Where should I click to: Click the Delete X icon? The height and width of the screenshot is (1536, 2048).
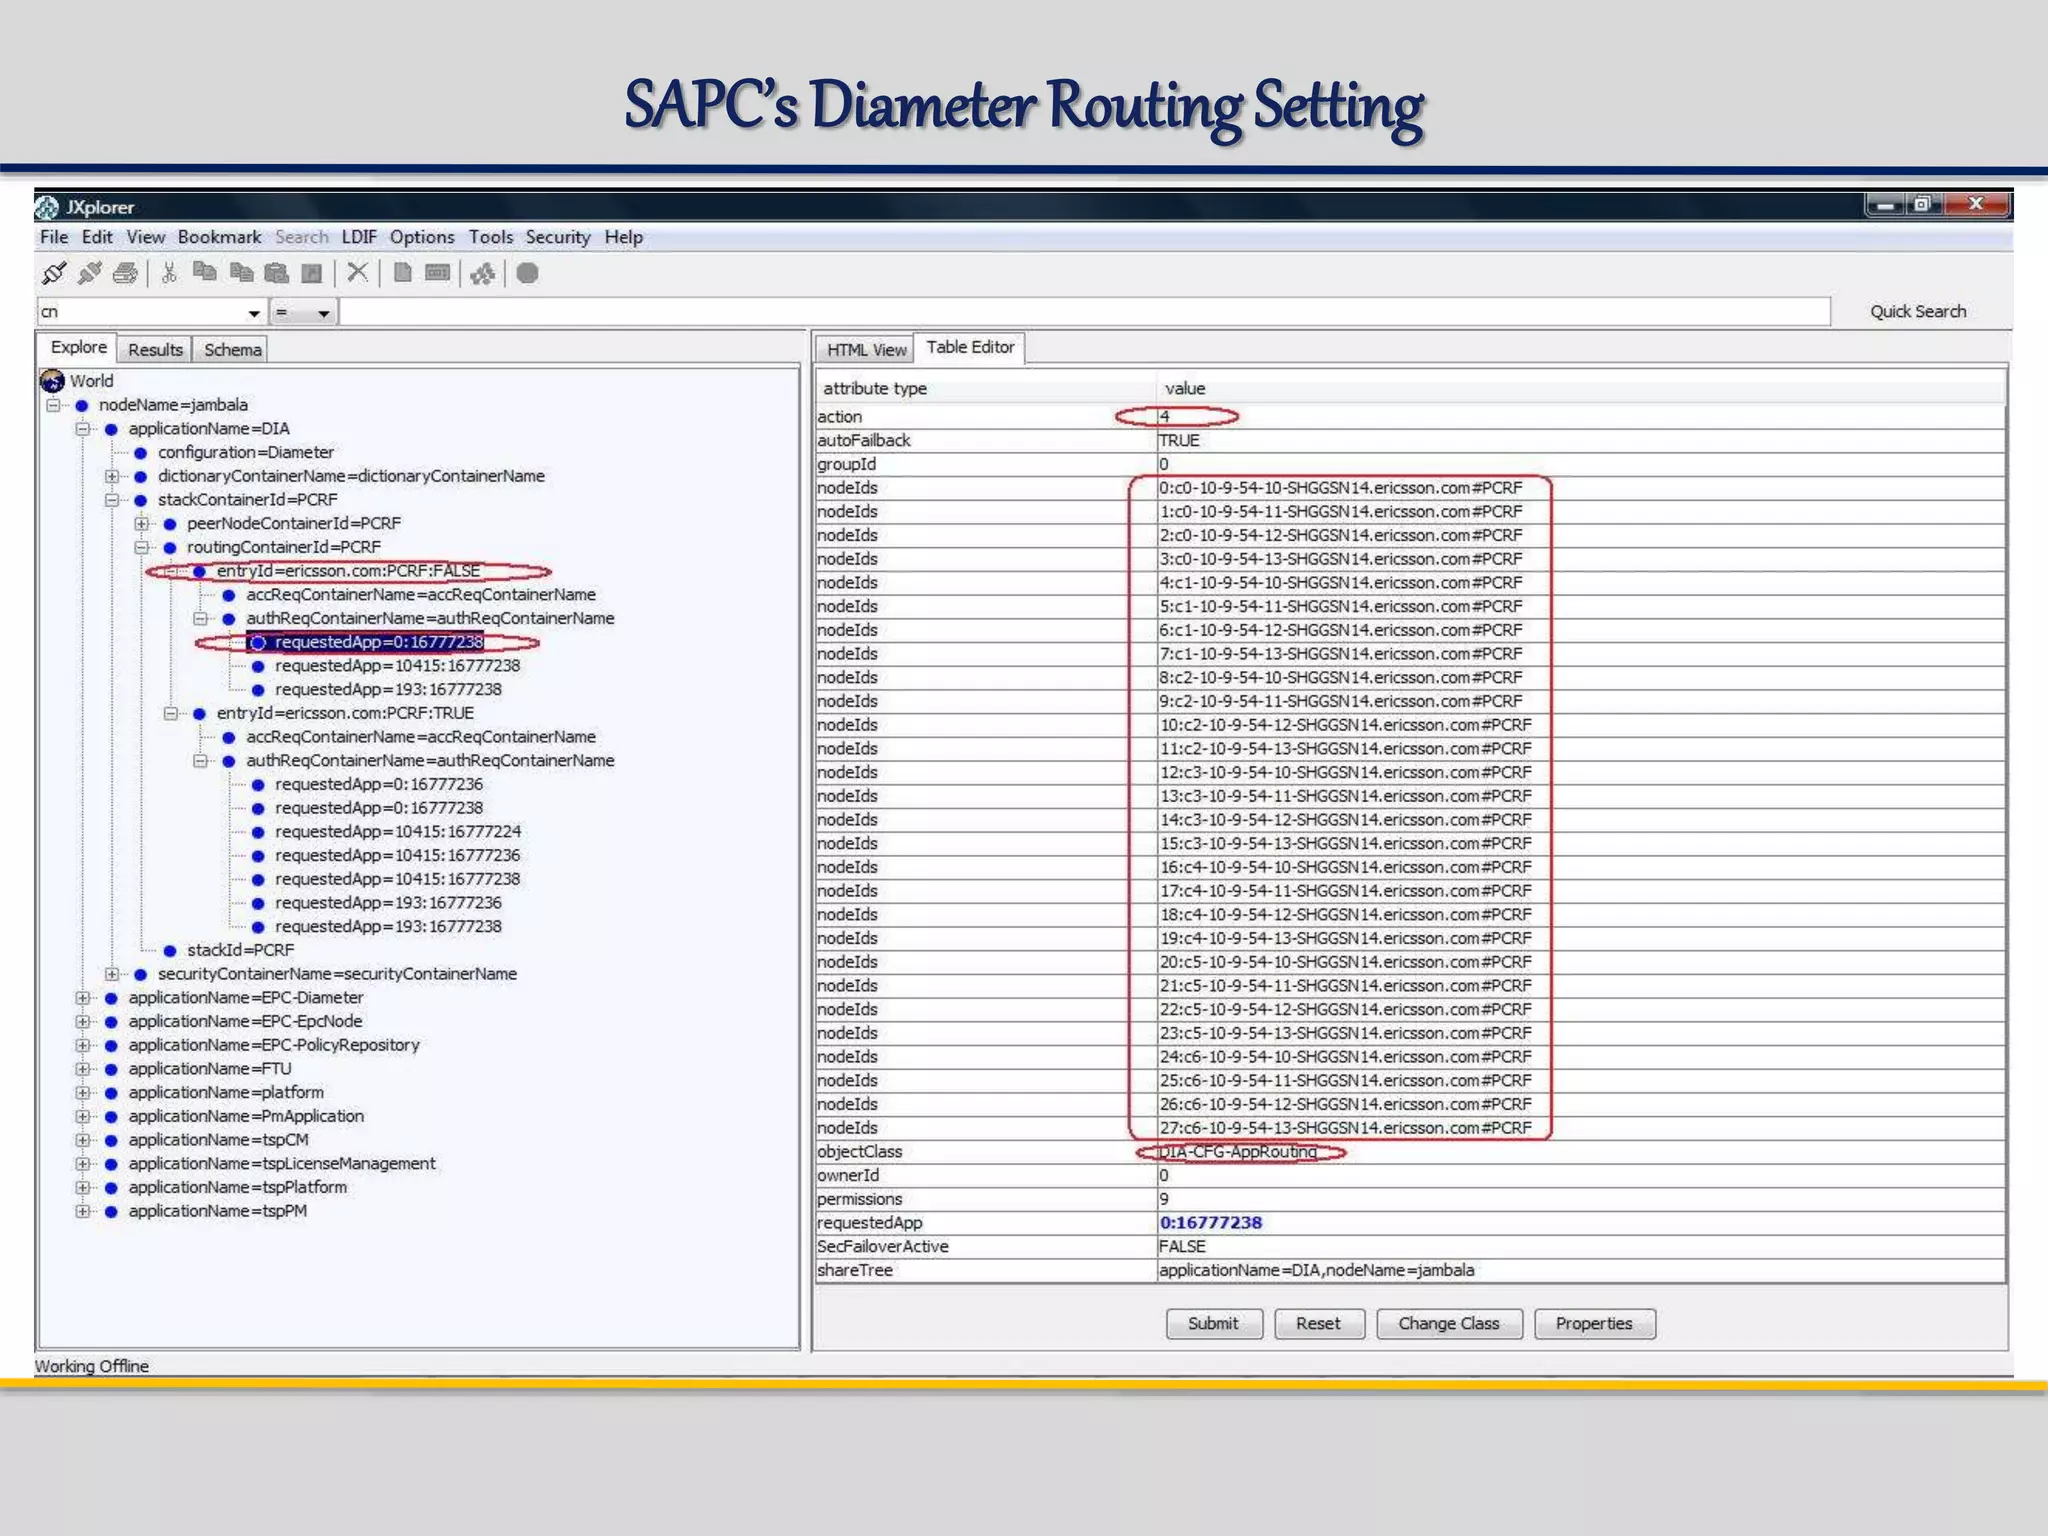(x=357, y=272)
